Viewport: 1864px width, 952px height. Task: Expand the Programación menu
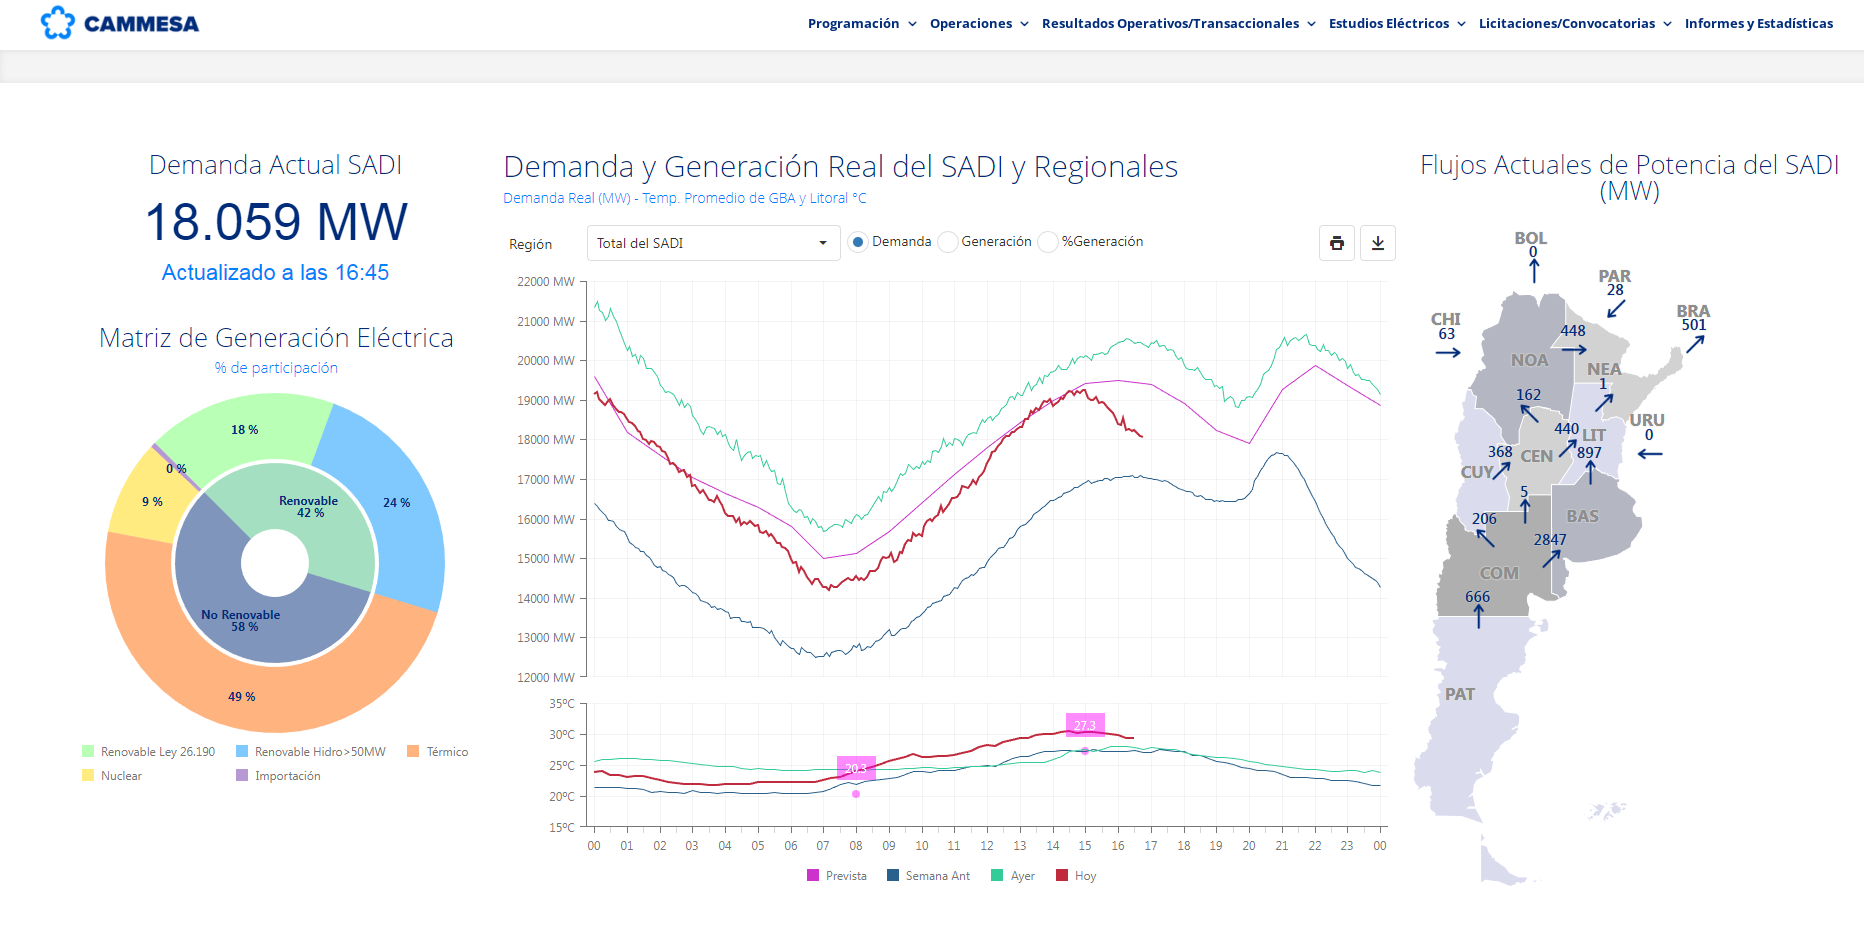[x=862, y=23]
